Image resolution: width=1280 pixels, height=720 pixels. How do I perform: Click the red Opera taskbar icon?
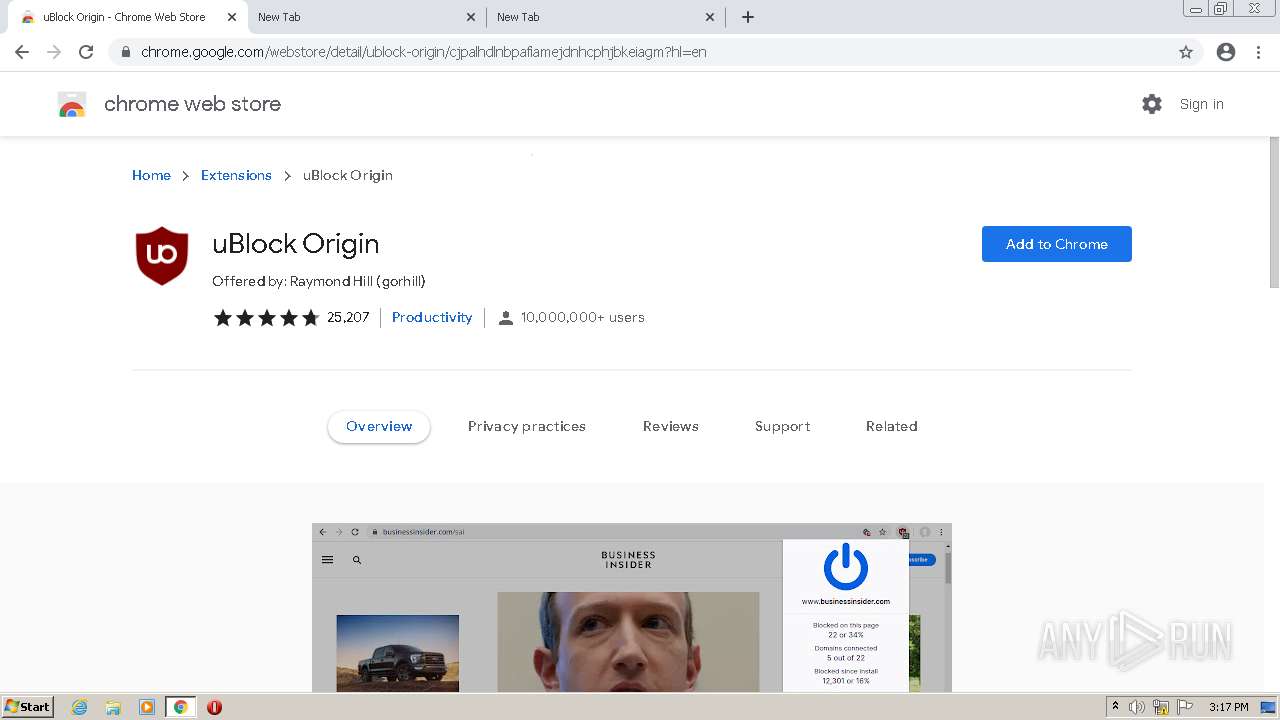tap(214, 707)
